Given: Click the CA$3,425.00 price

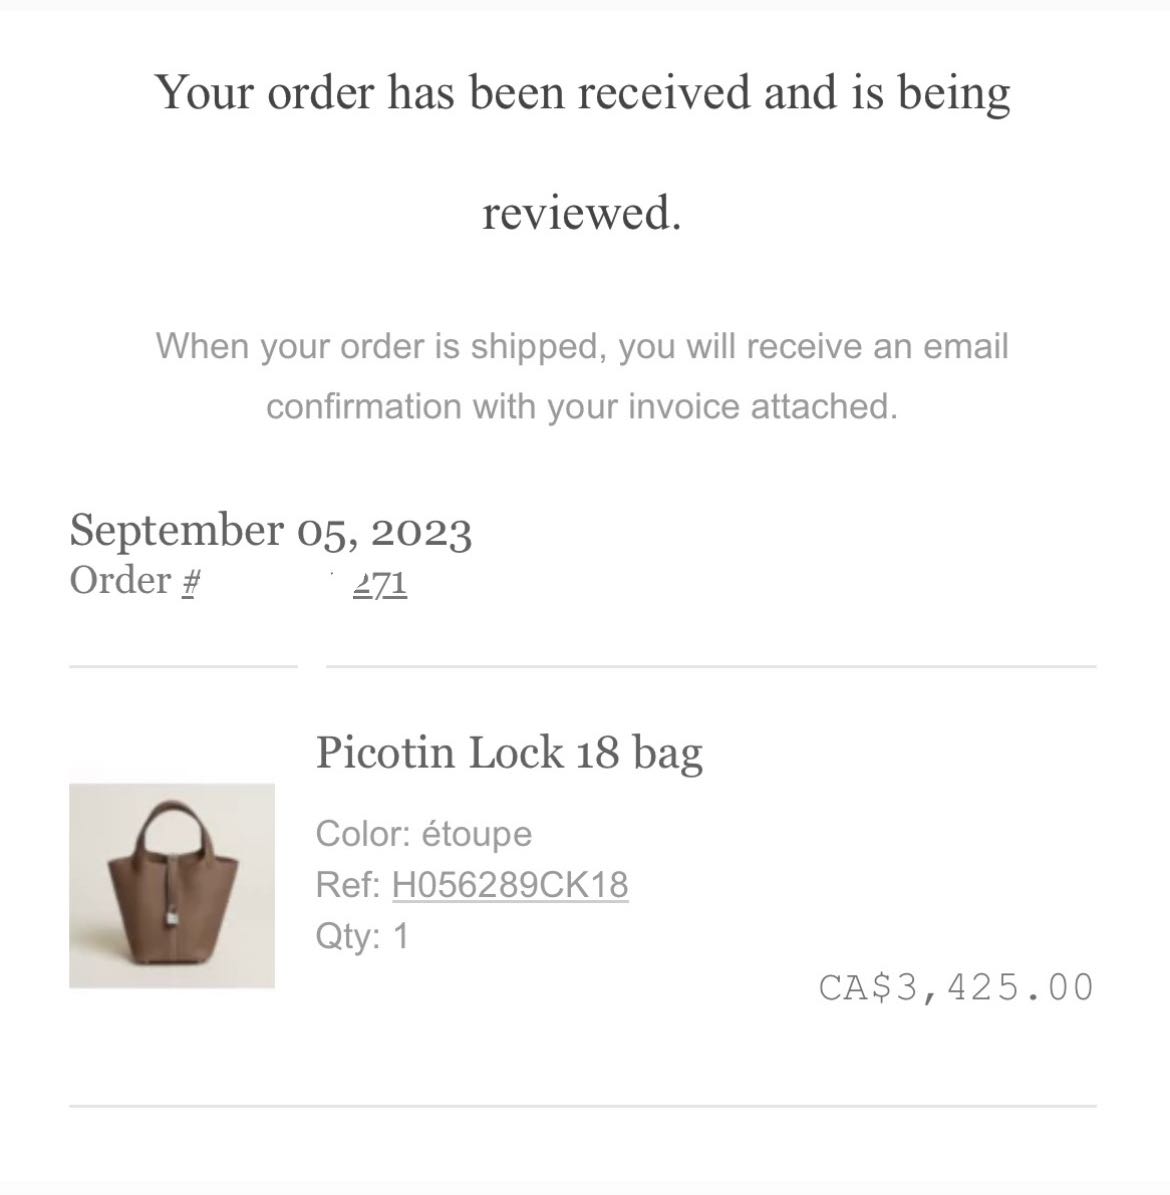Looking at the screenshot, I should 957,988.
